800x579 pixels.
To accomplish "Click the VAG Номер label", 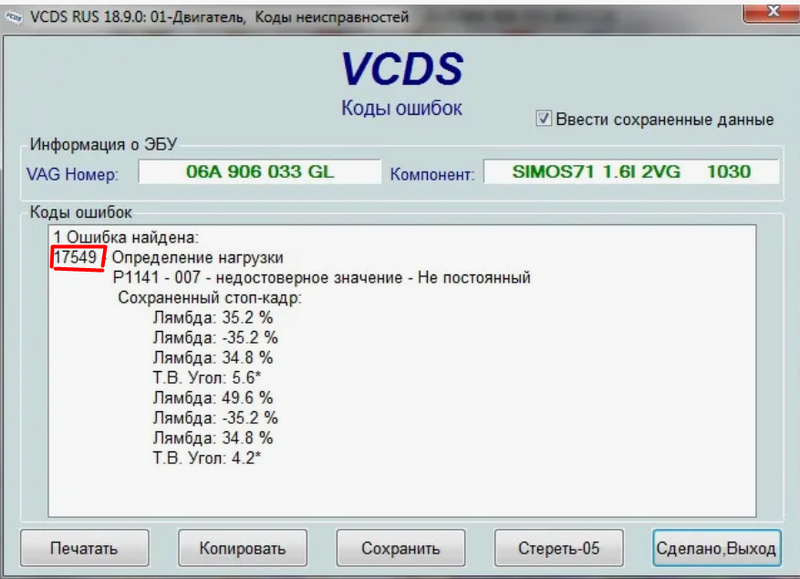I will [72, 174].
